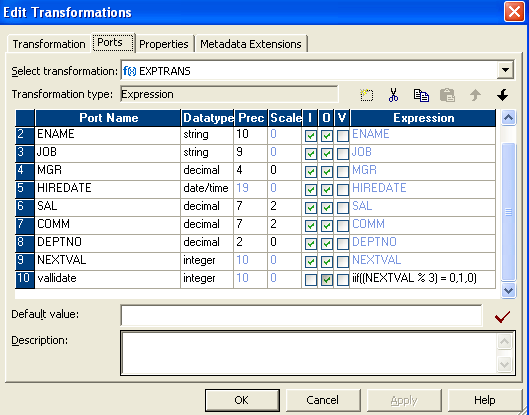The height and width of the screenshot is (415, 529).
Task: Click the f(x) EXPTRANS transformation icon
Action: (130, 71)
